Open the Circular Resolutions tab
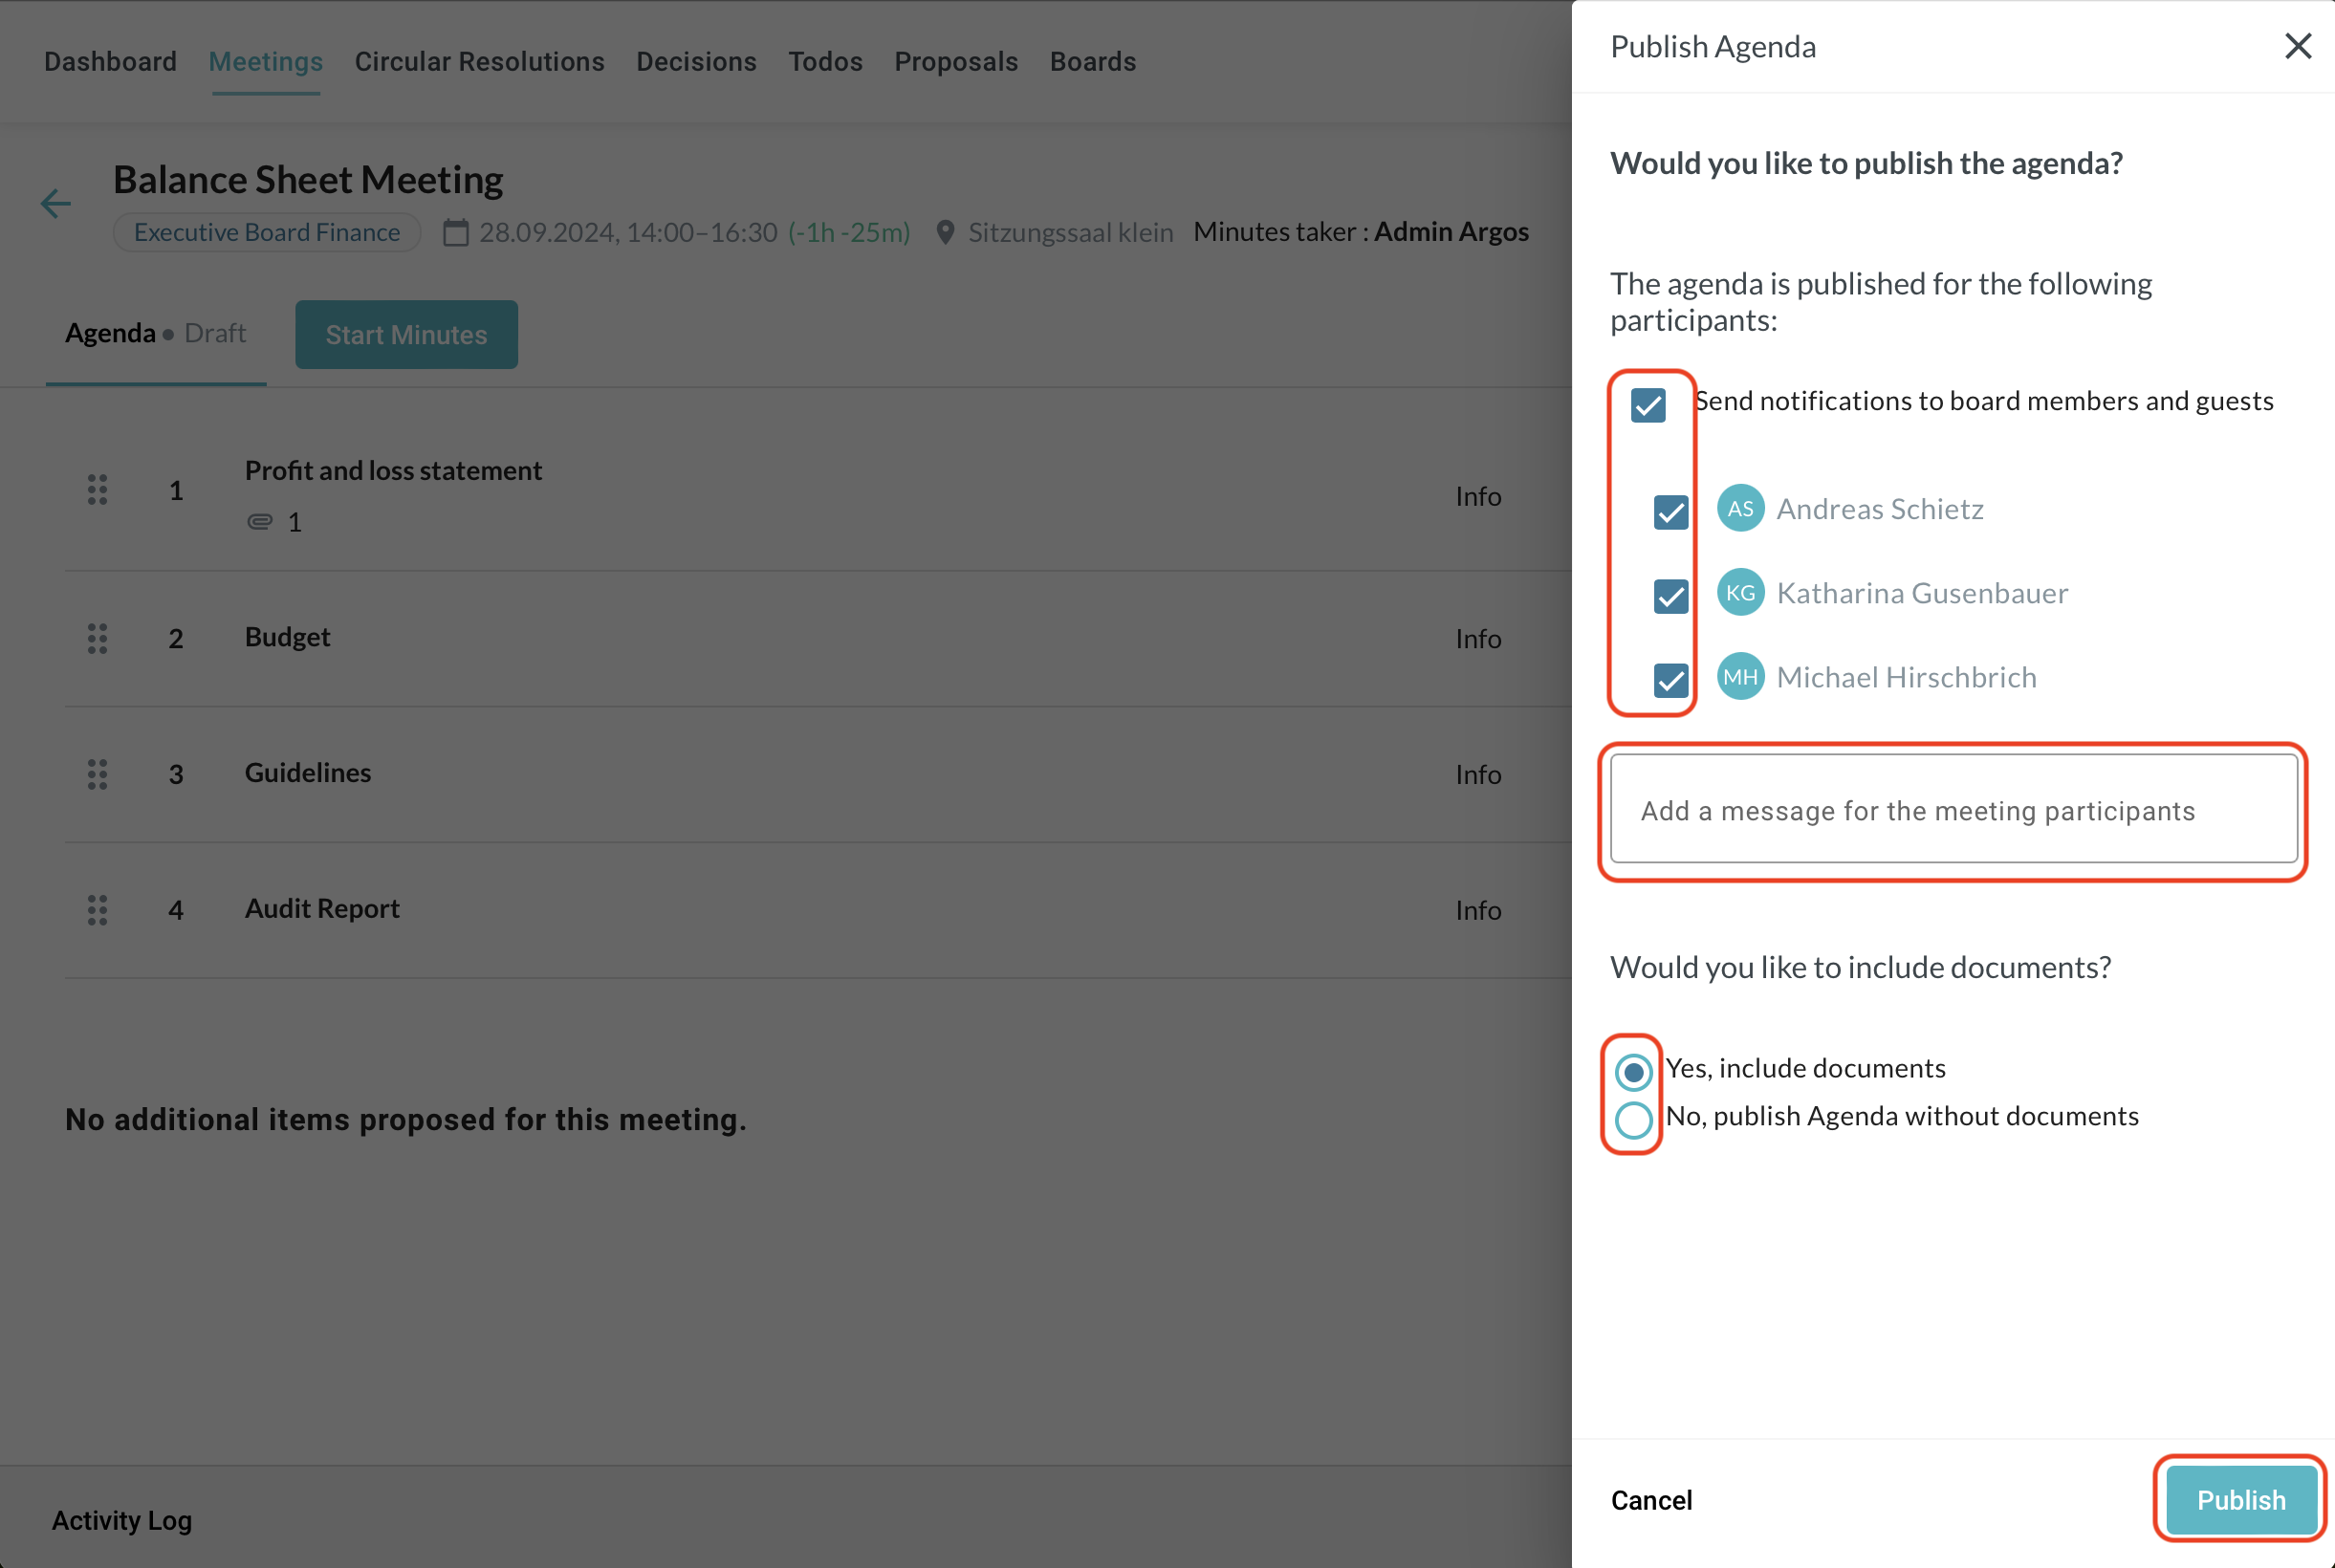Screen dimensions: 2335x1568 (479, 62)
